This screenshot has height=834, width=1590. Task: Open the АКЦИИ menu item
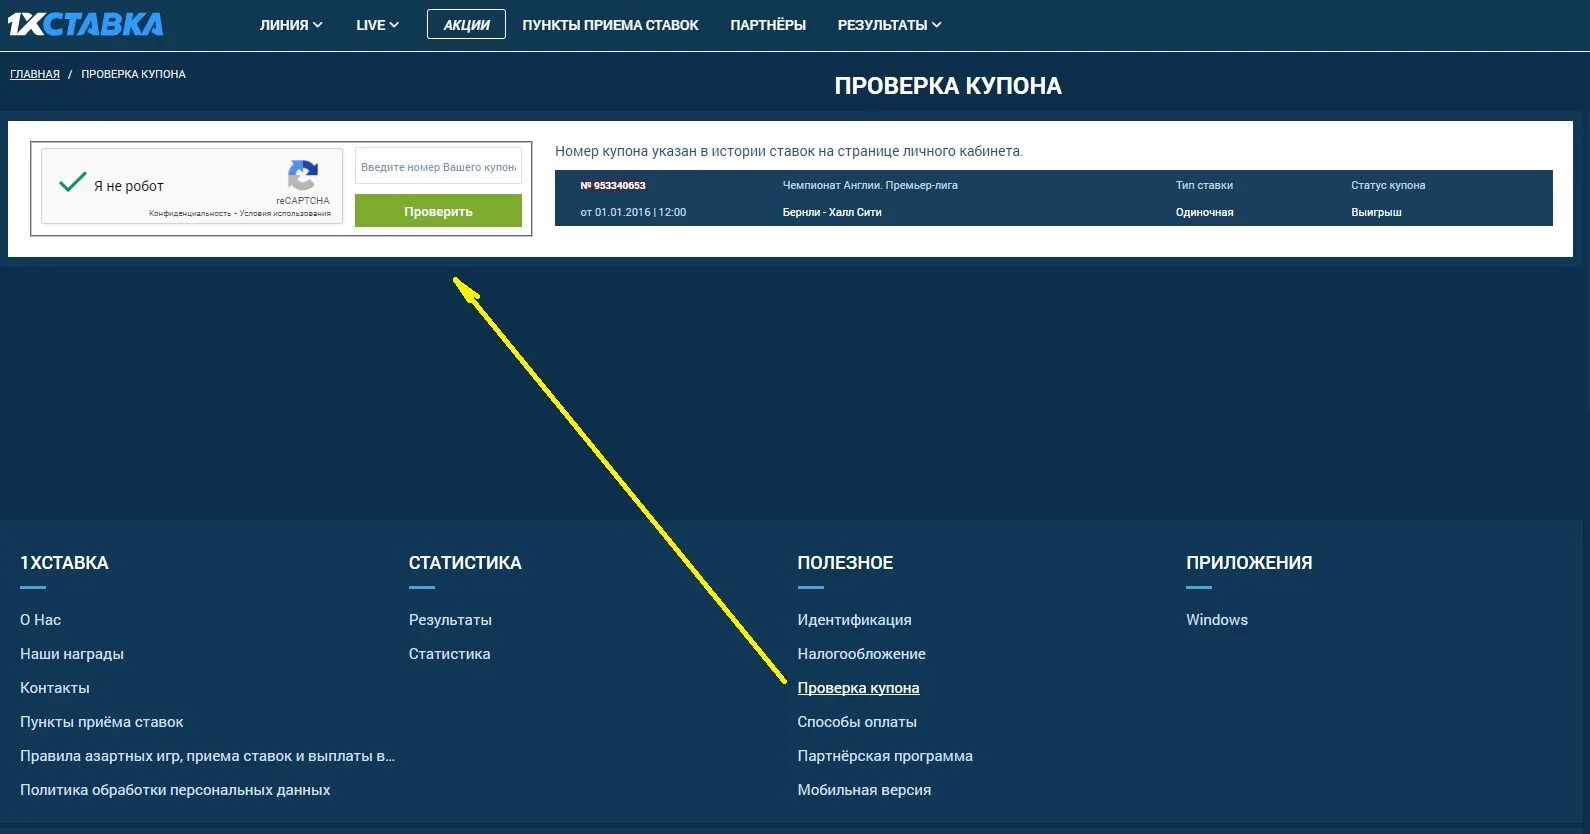click(x=466, y=25)
